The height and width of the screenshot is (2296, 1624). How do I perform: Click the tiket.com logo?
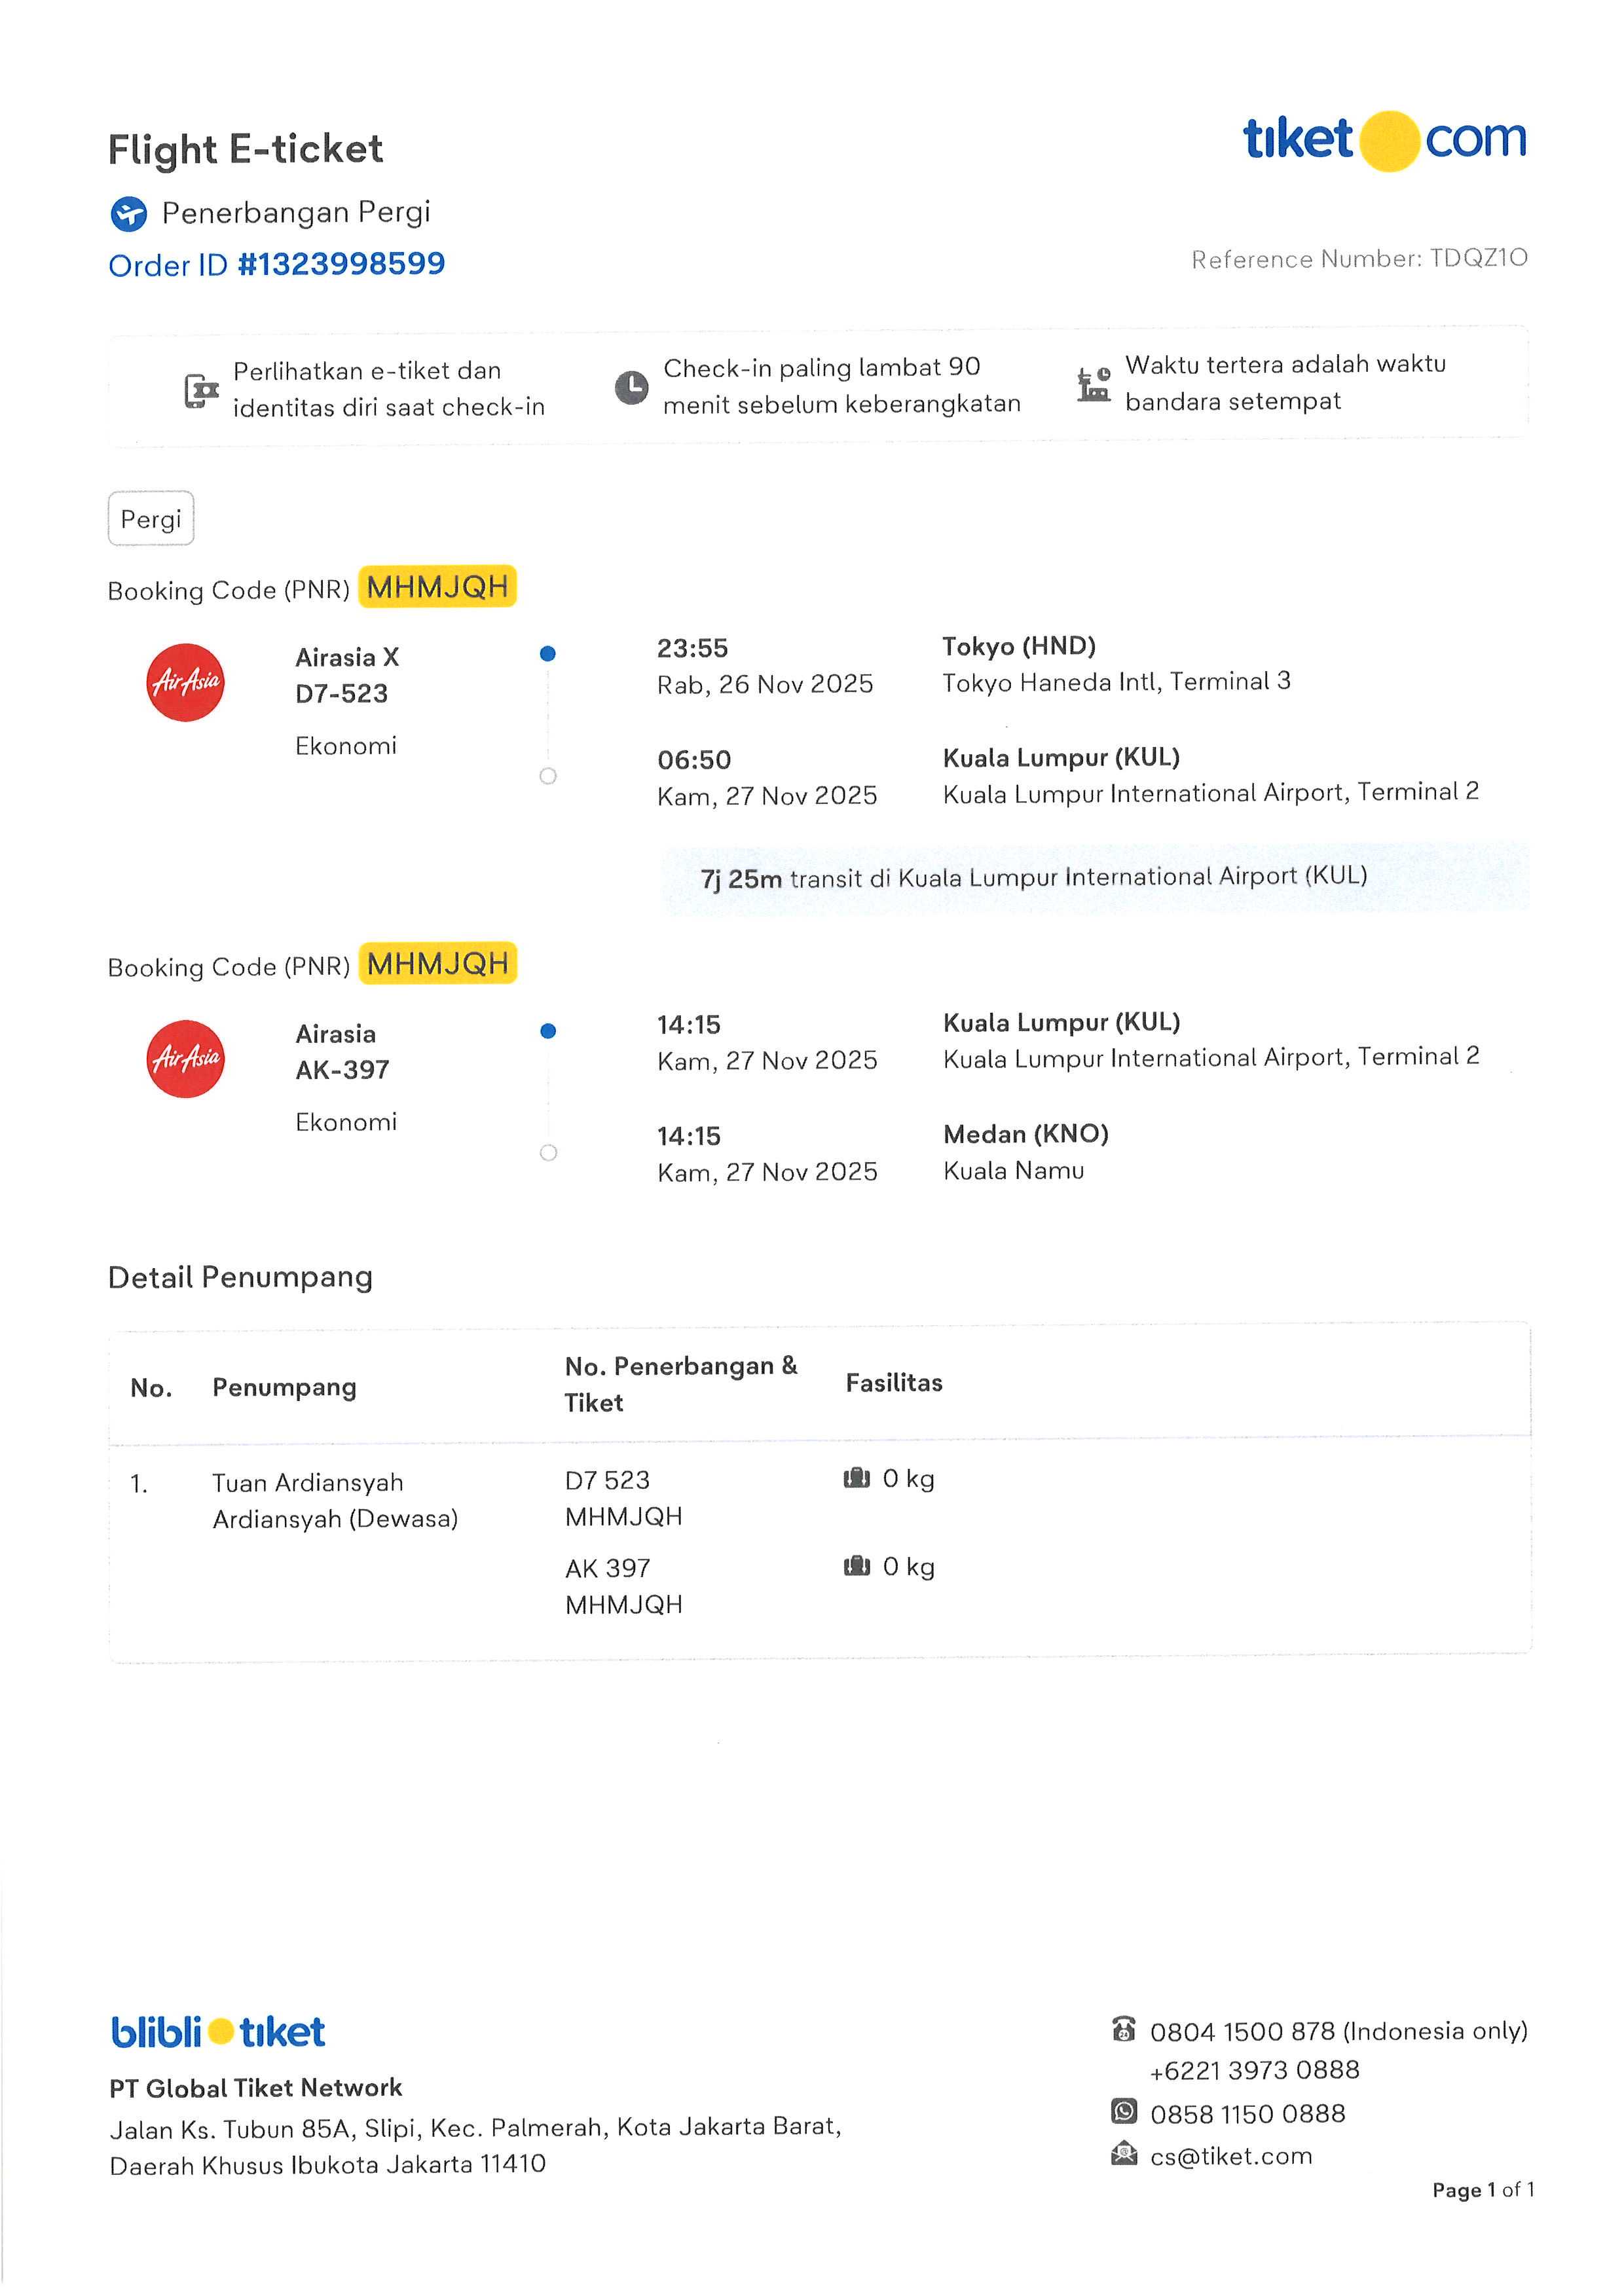pos(1384,140)
